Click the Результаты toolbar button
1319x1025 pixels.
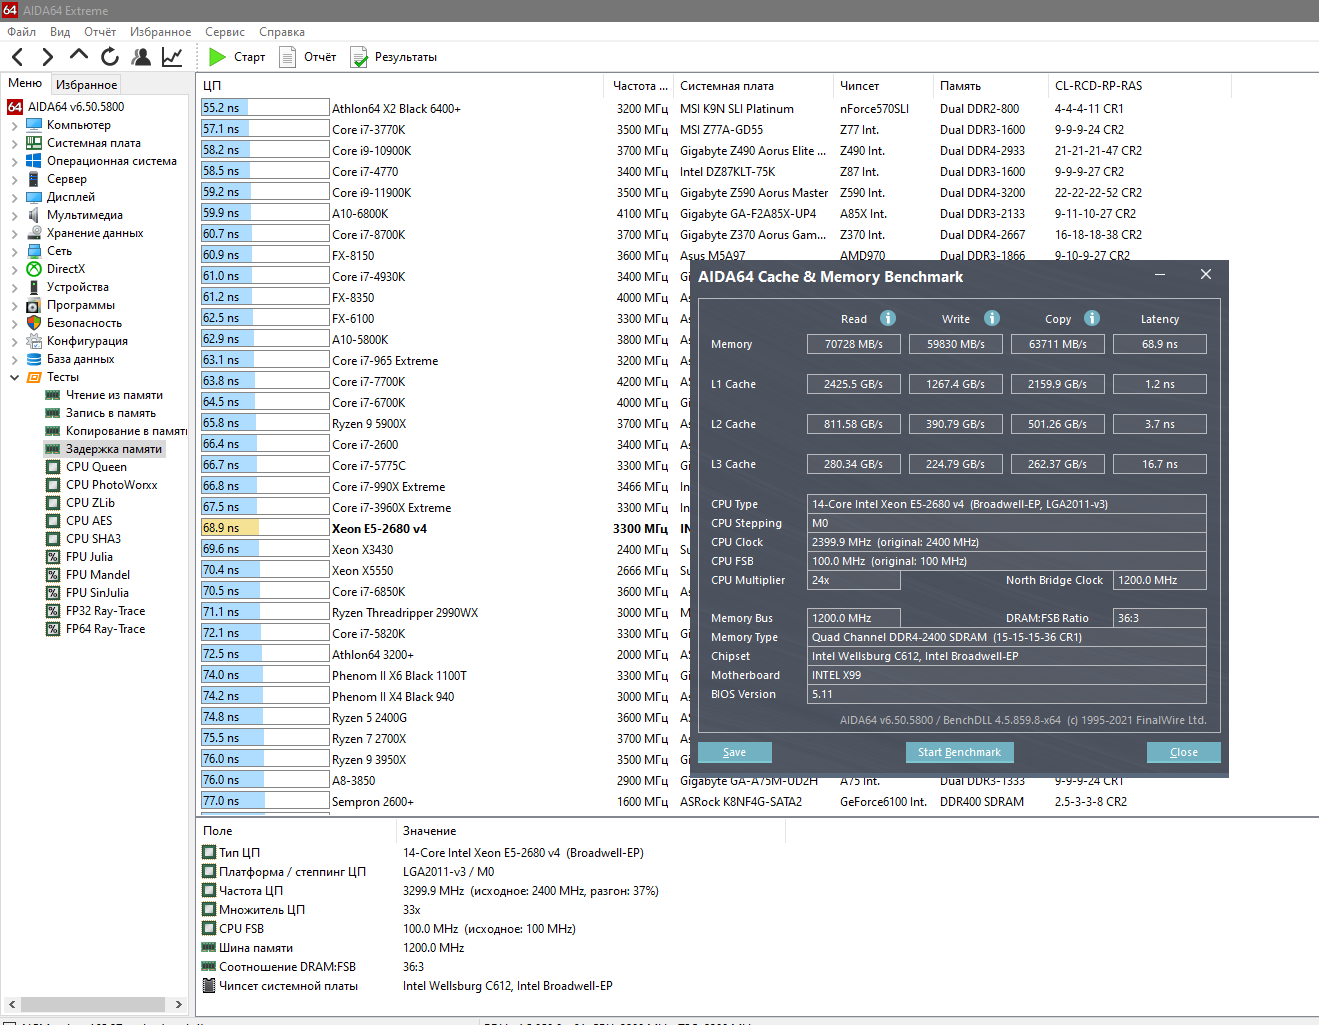point(394,57)
